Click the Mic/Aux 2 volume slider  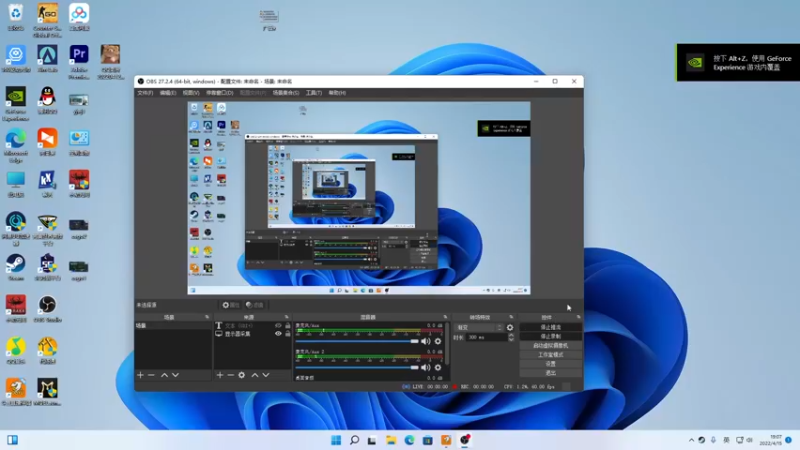[357, 367]
